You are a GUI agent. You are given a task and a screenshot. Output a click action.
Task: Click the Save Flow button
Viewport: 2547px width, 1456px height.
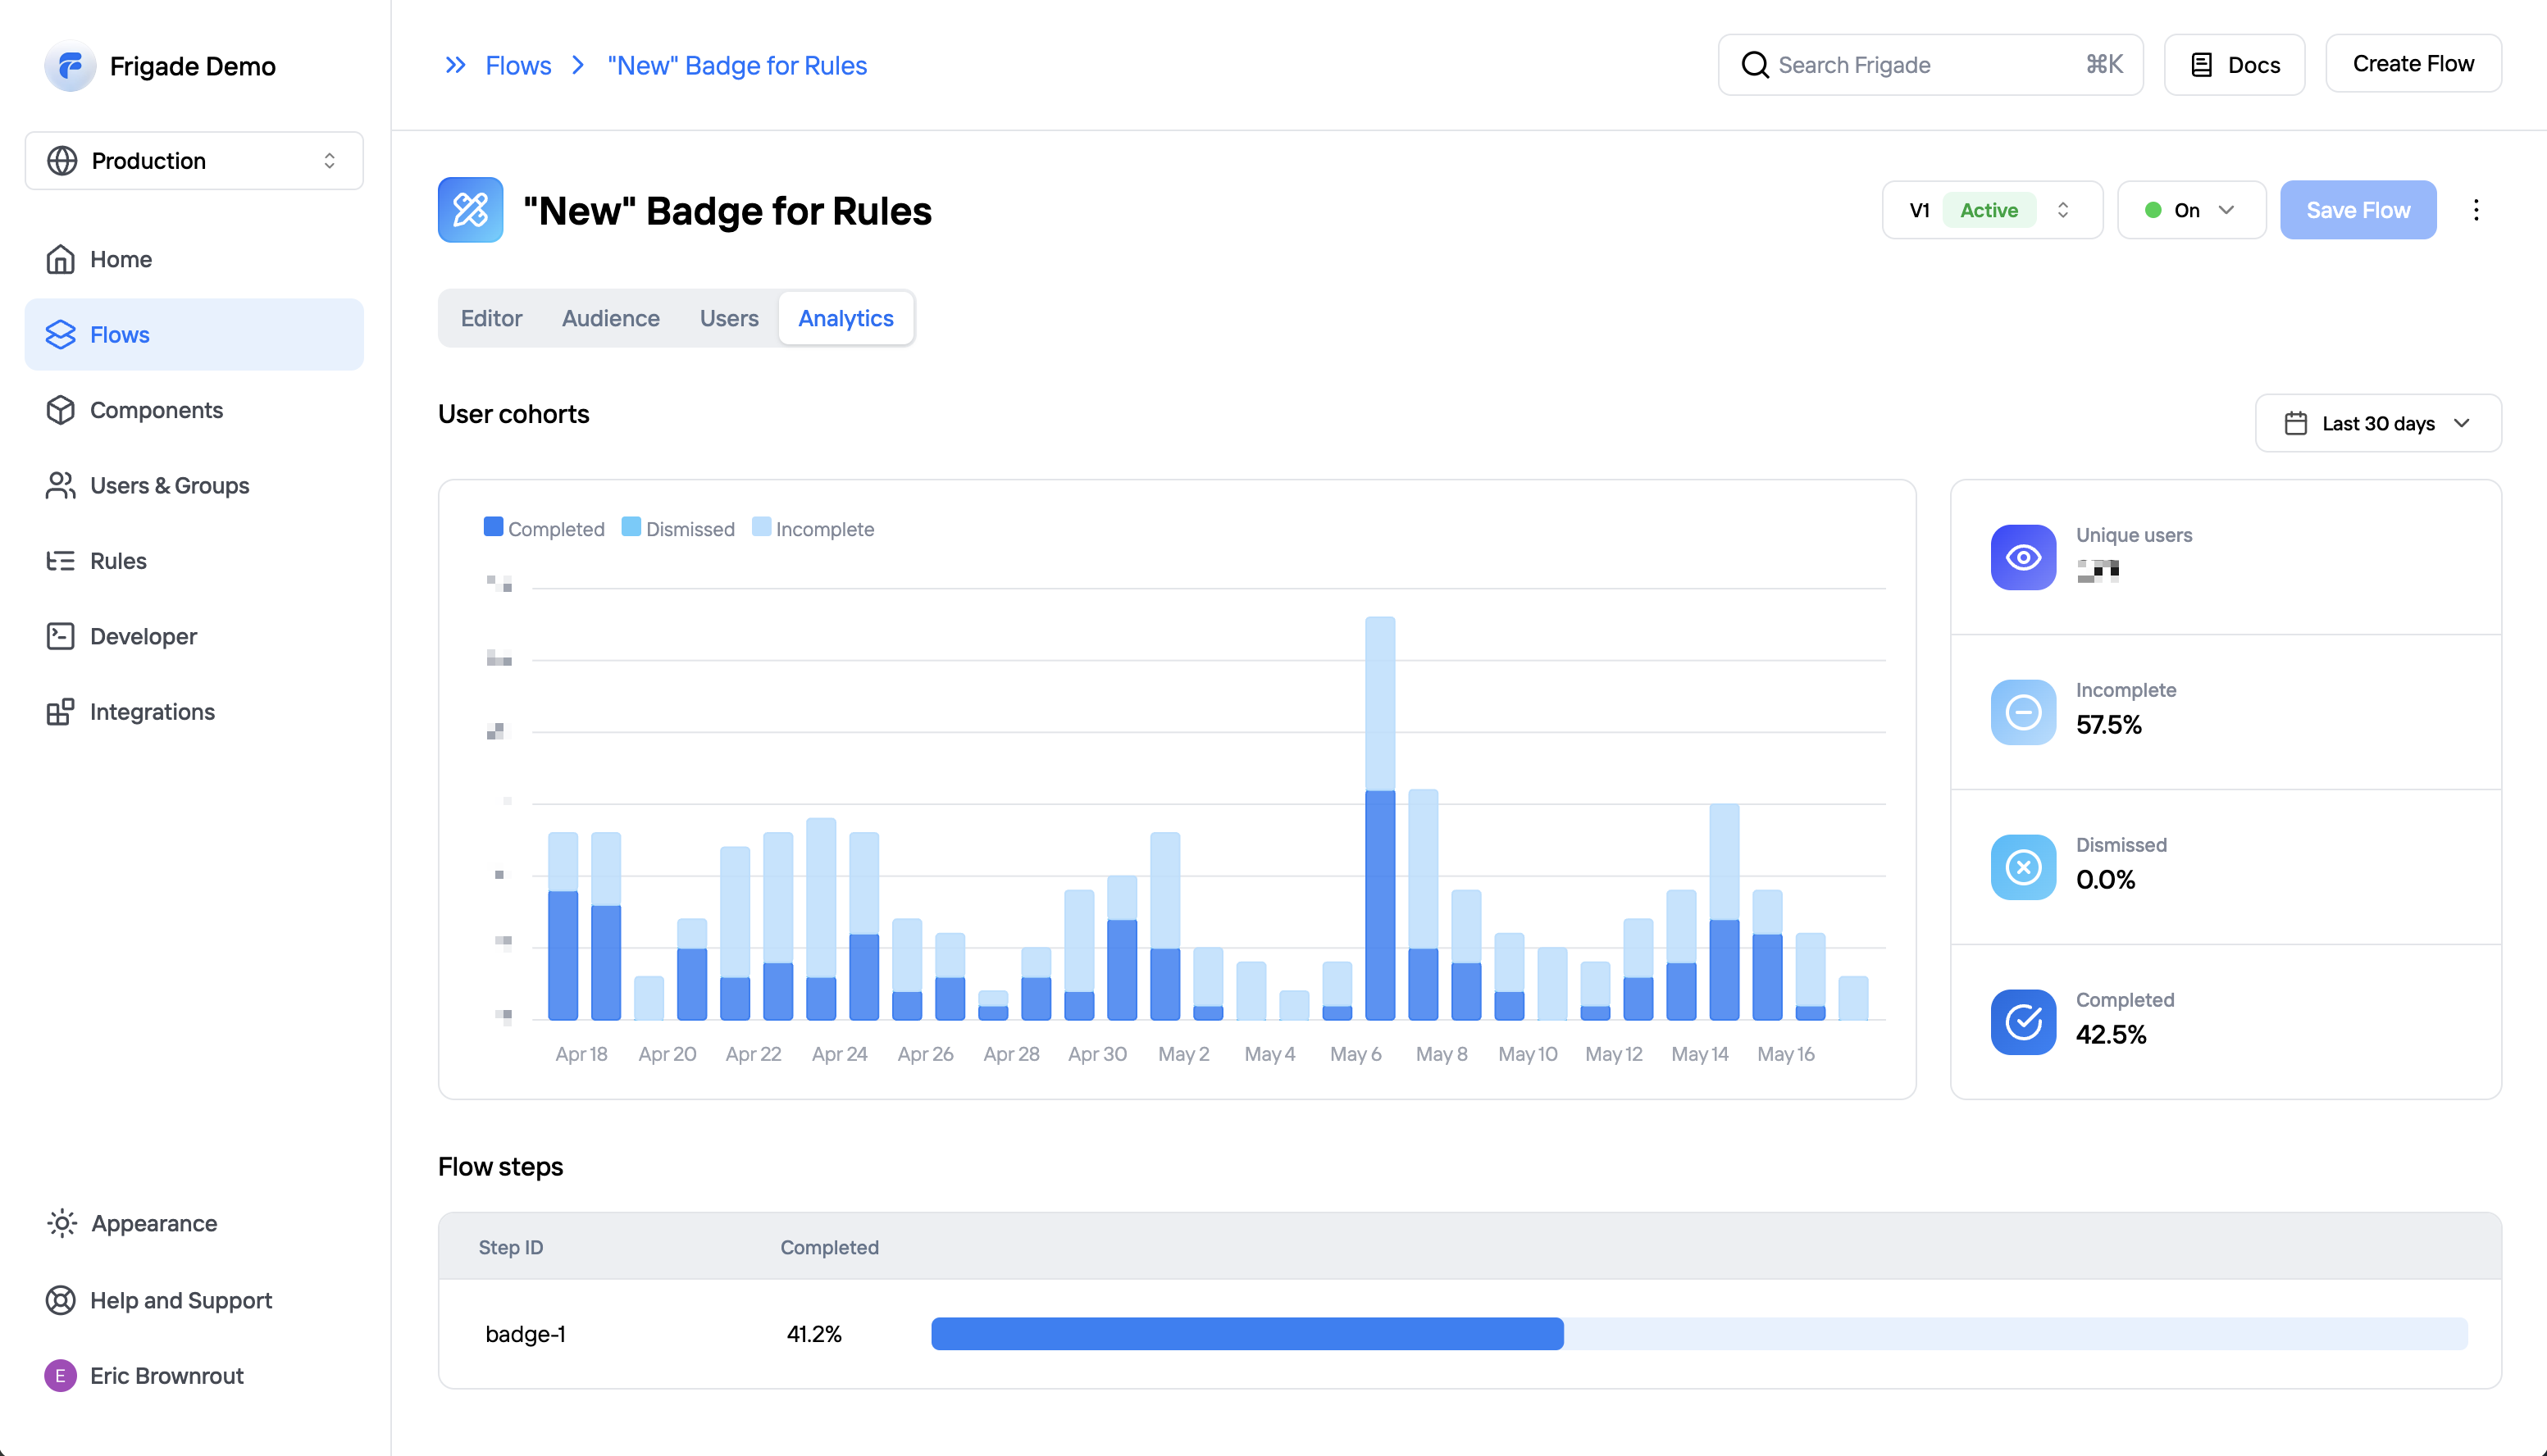[2358, 210]
